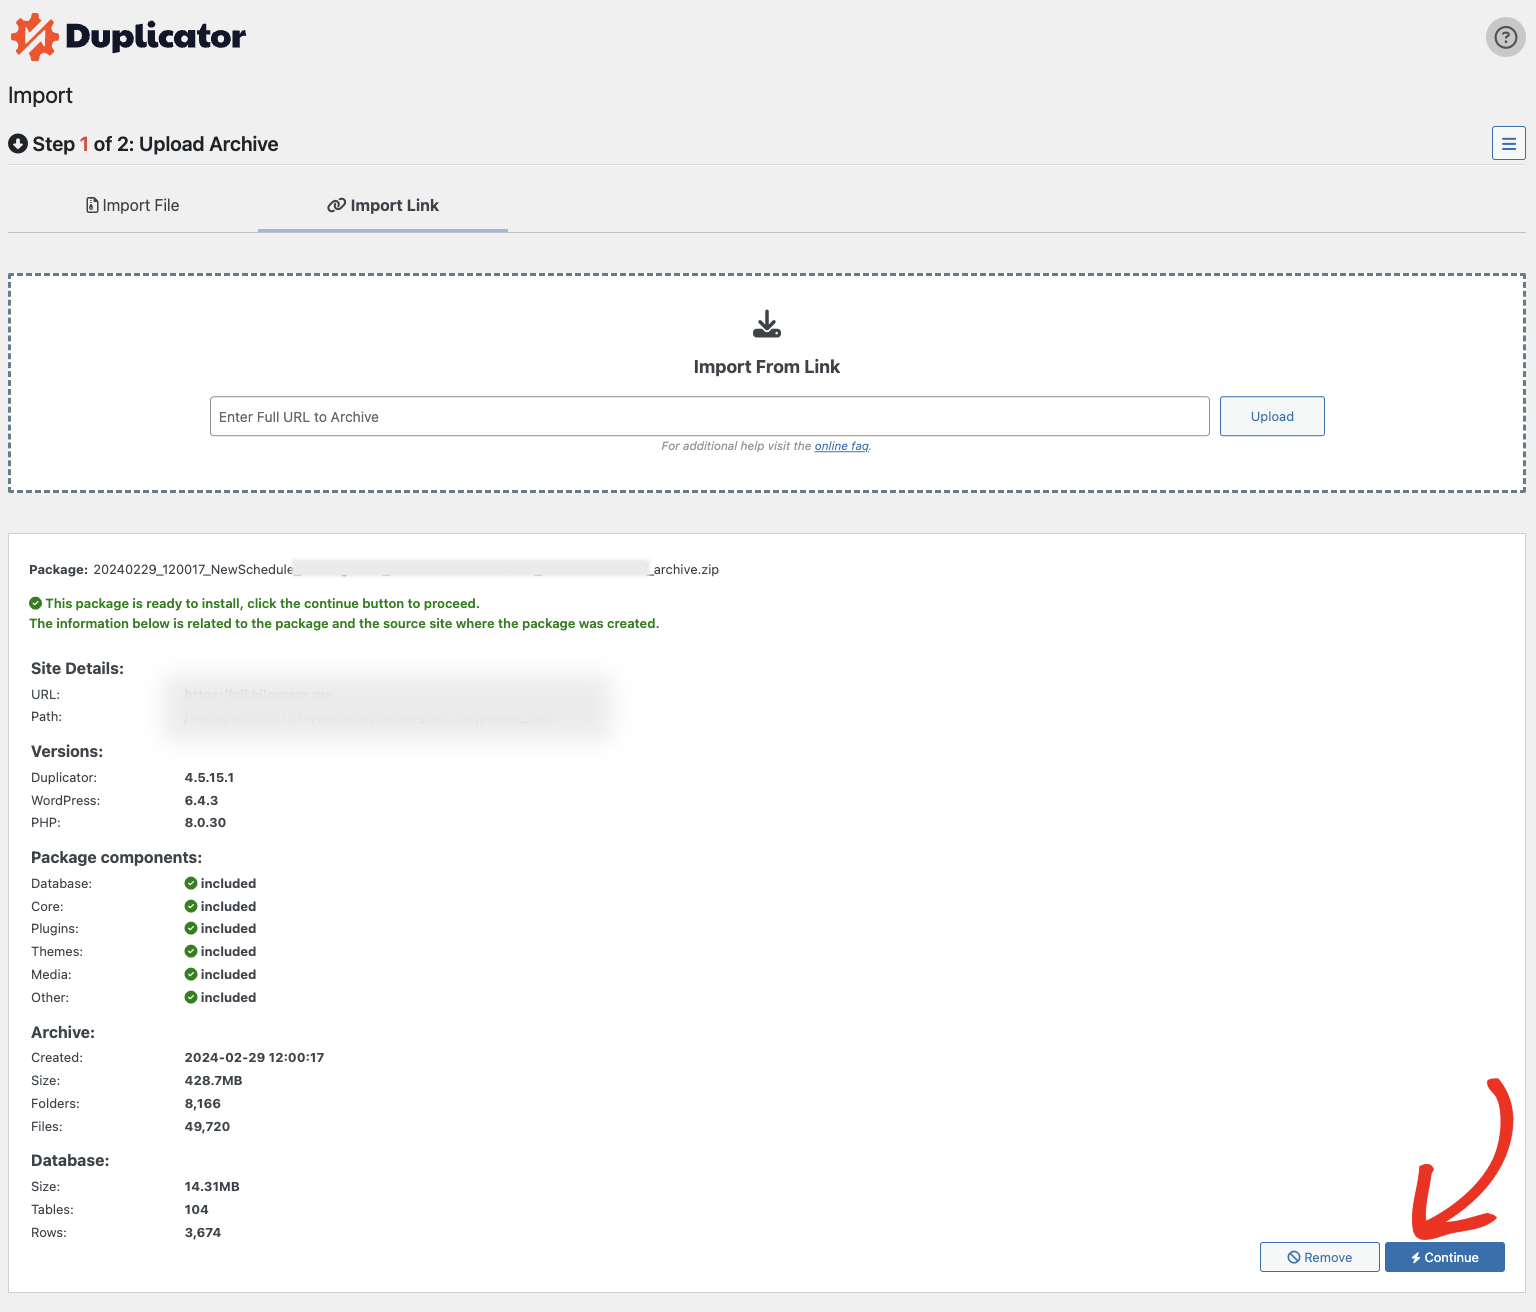Screen dimensions: 1536x1312
Task: Click the PHP version 8.0.30
Action: [x=205, y=822]
